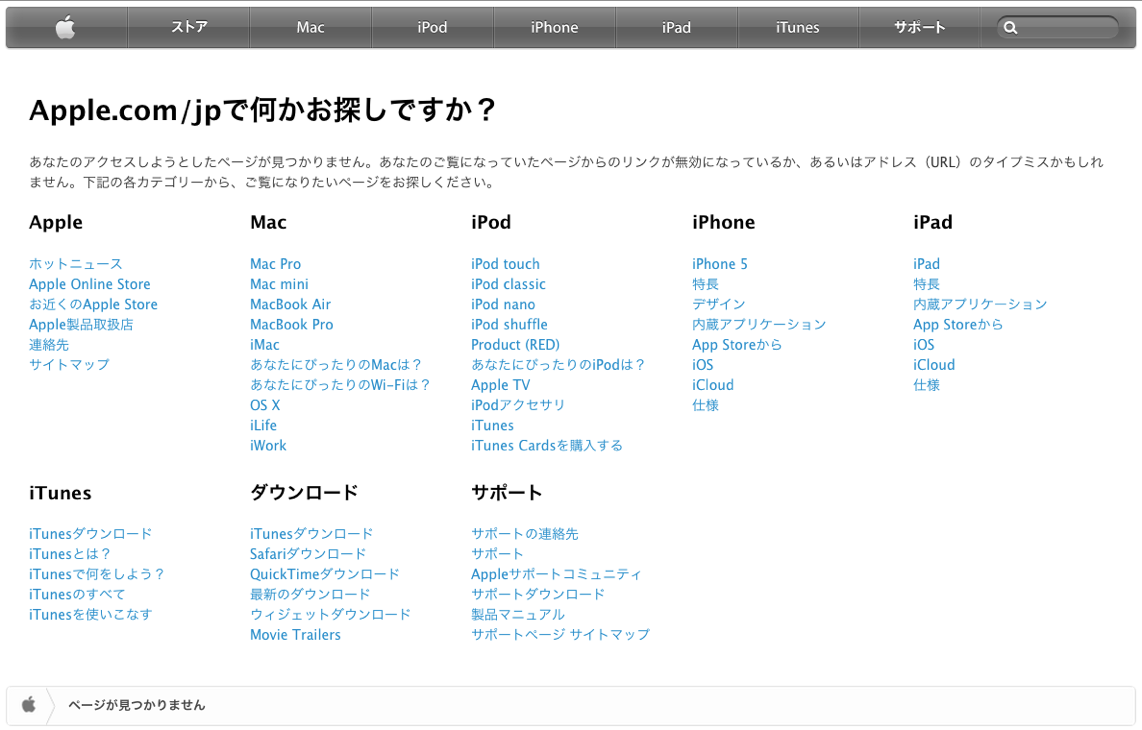Open the デザイン link under iPhone
Screen dimensions: 1142x730
[719, 305]
